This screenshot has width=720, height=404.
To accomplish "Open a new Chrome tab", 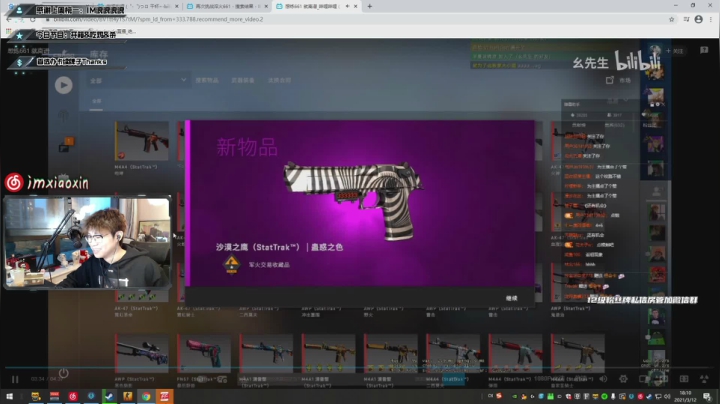I will 370,6.
